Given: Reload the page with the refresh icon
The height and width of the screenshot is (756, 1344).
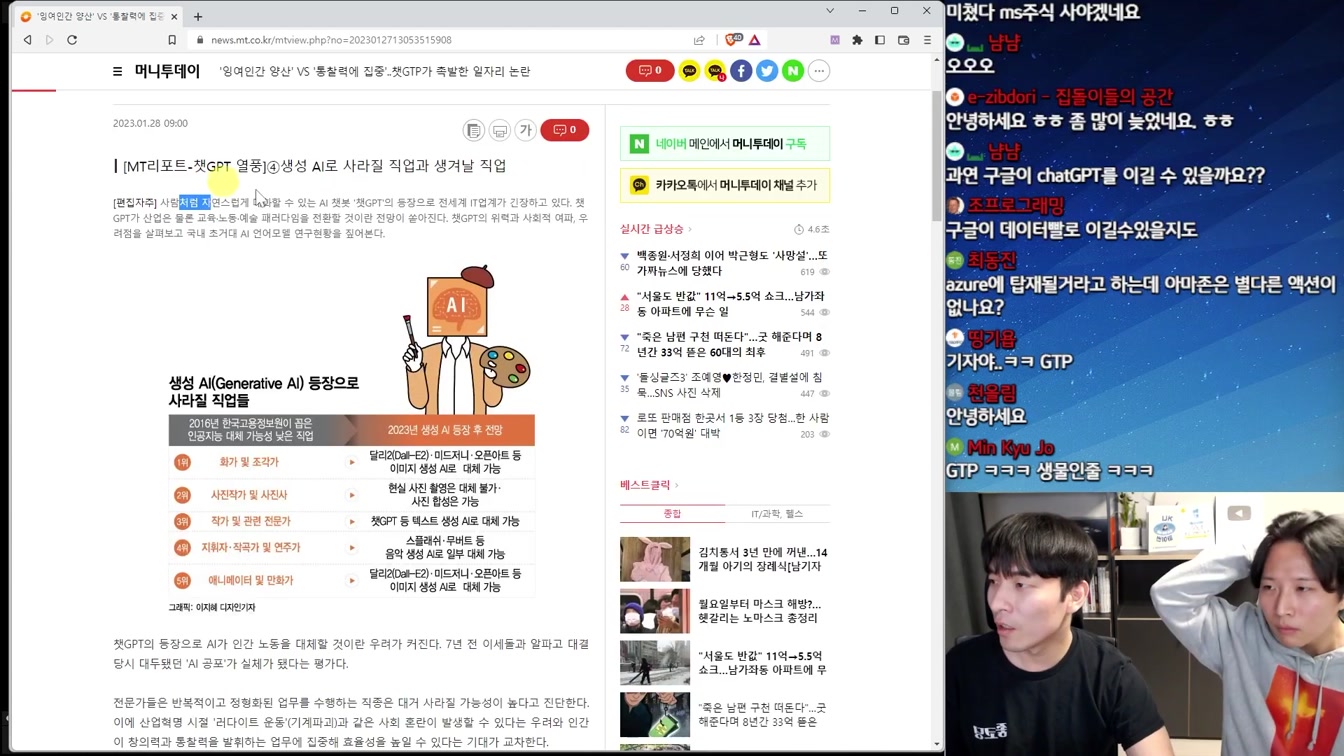Looking at the screenshot, I should pyautogui.click(x=72, y=40).
